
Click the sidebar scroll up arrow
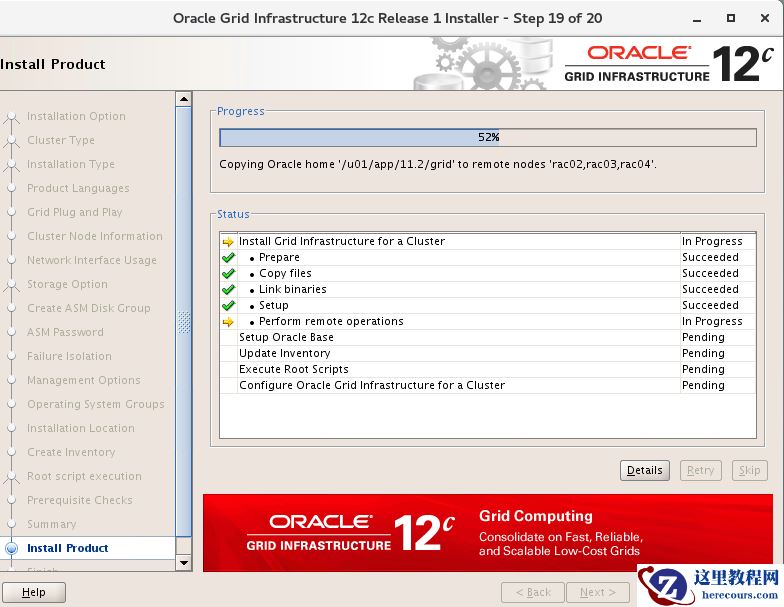tap(184, 99)
